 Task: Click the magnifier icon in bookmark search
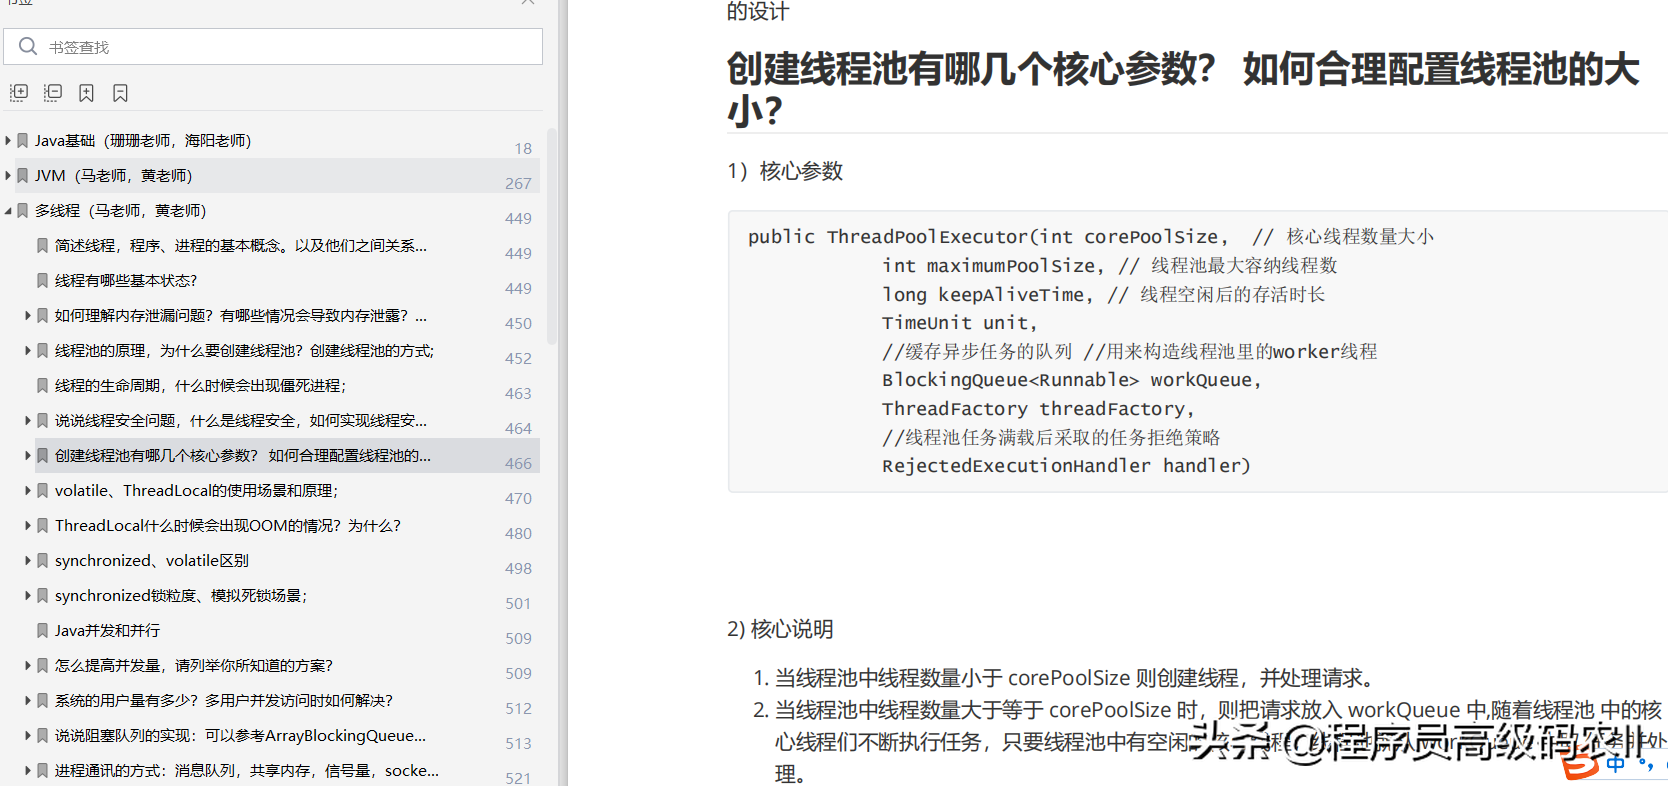pos(28,46)
